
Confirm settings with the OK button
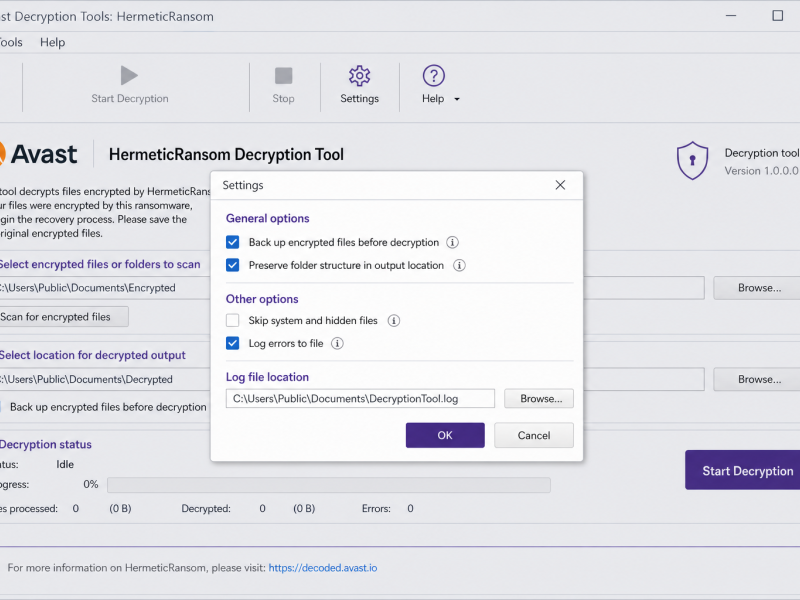pos(445,435)
